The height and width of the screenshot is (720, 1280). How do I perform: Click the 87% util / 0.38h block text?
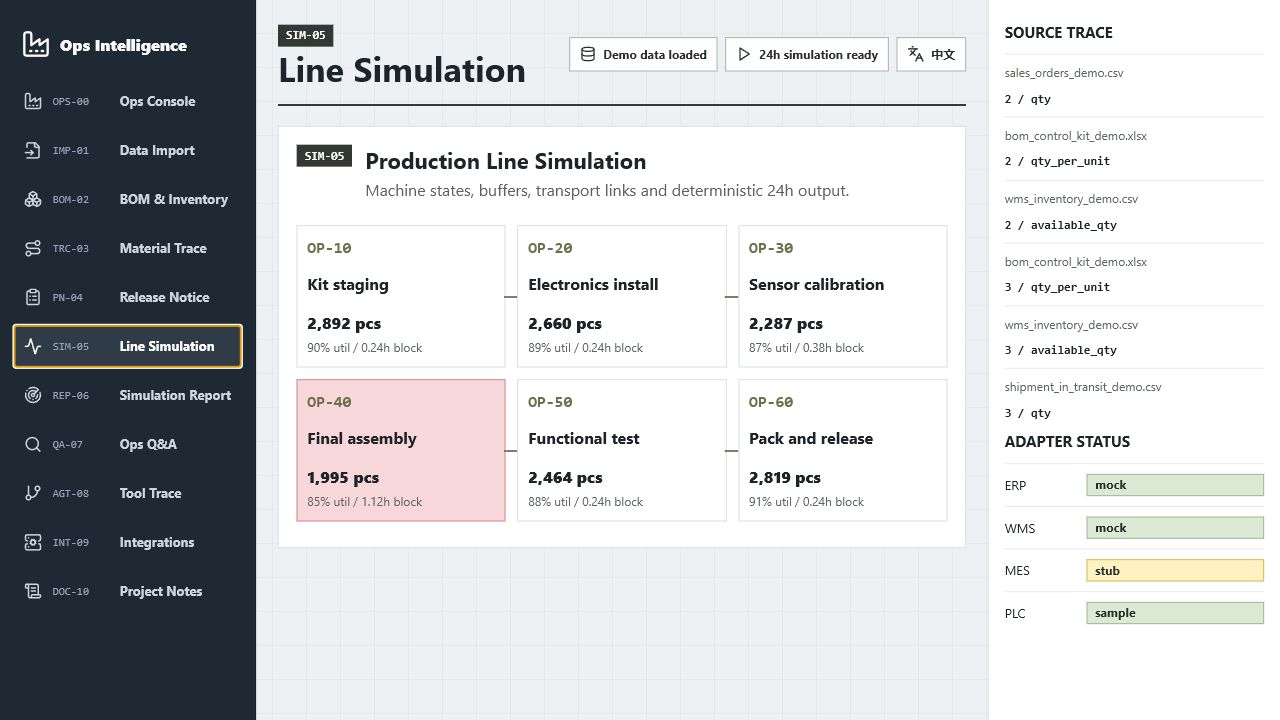806,348
